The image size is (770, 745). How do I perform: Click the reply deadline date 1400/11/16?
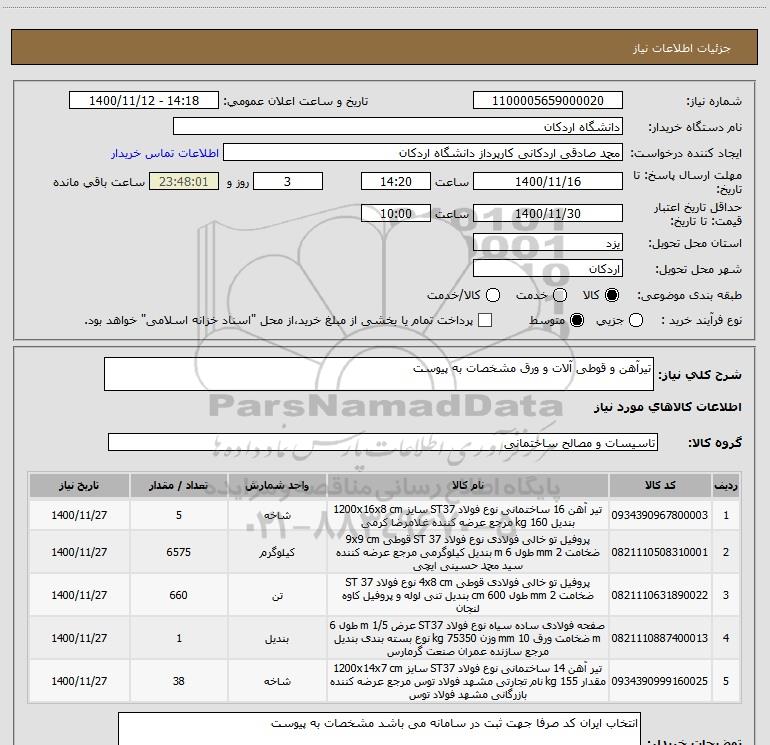pyautogui.click(x=548, y=181)
